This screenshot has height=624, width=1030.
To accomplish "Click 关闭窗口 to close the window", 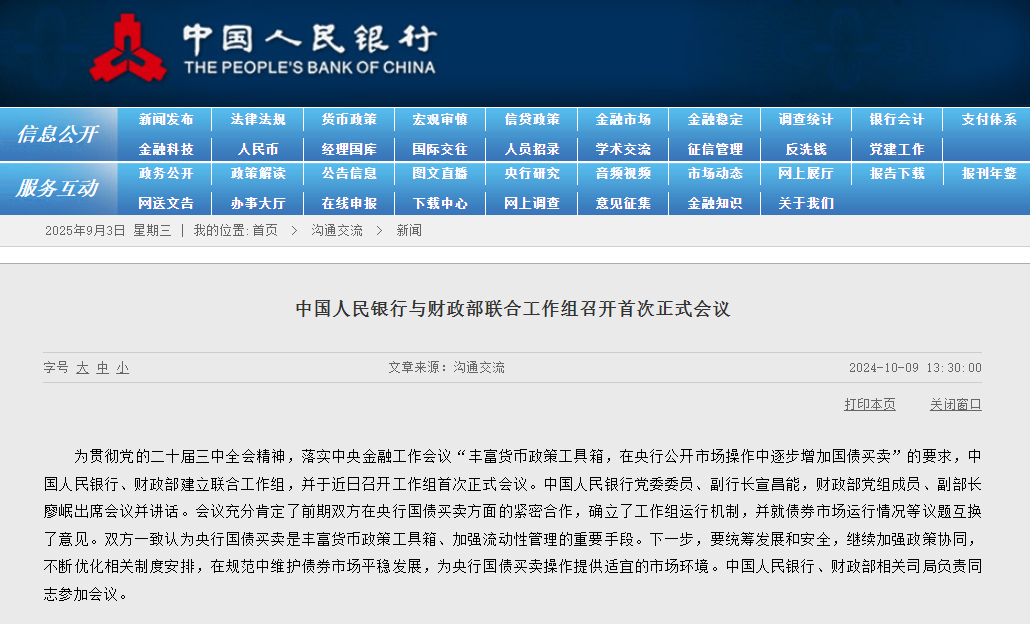I will tap(956, 405).
